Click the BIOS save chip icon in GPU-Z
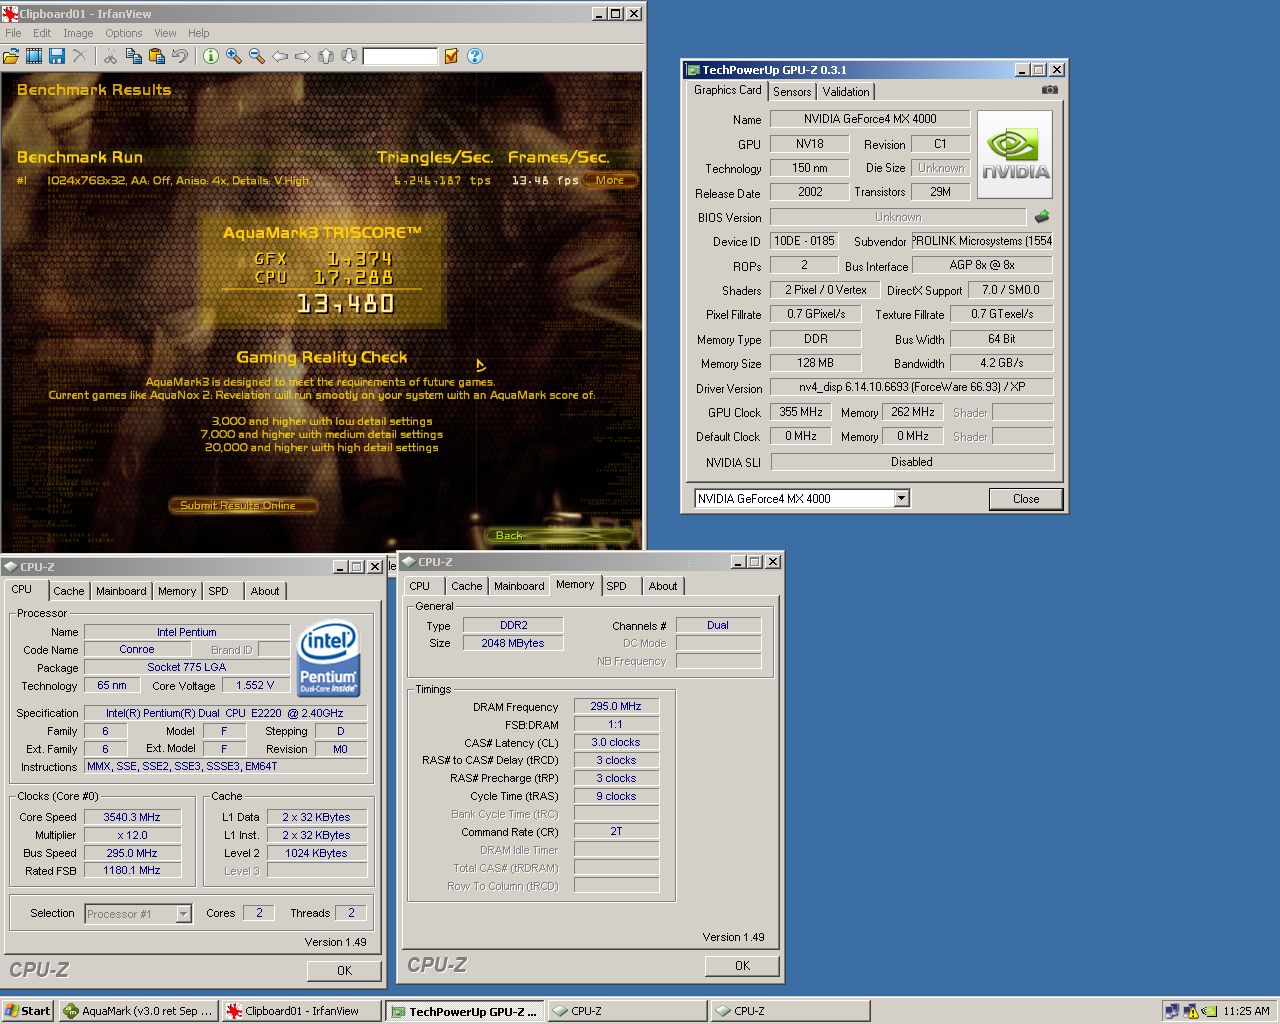 pyautogui.click(x=1042, y=216)
